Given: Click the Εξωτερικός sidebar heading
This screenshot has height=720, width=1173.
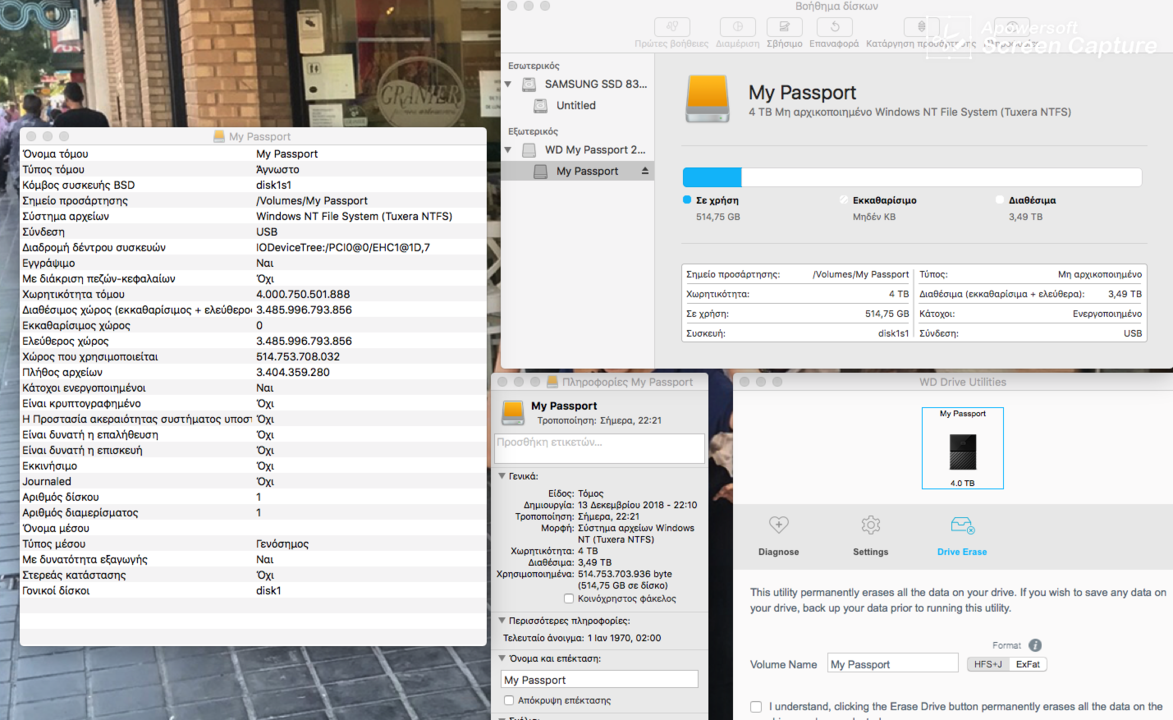Looking at the screenshot, I should tap(533, 131).
